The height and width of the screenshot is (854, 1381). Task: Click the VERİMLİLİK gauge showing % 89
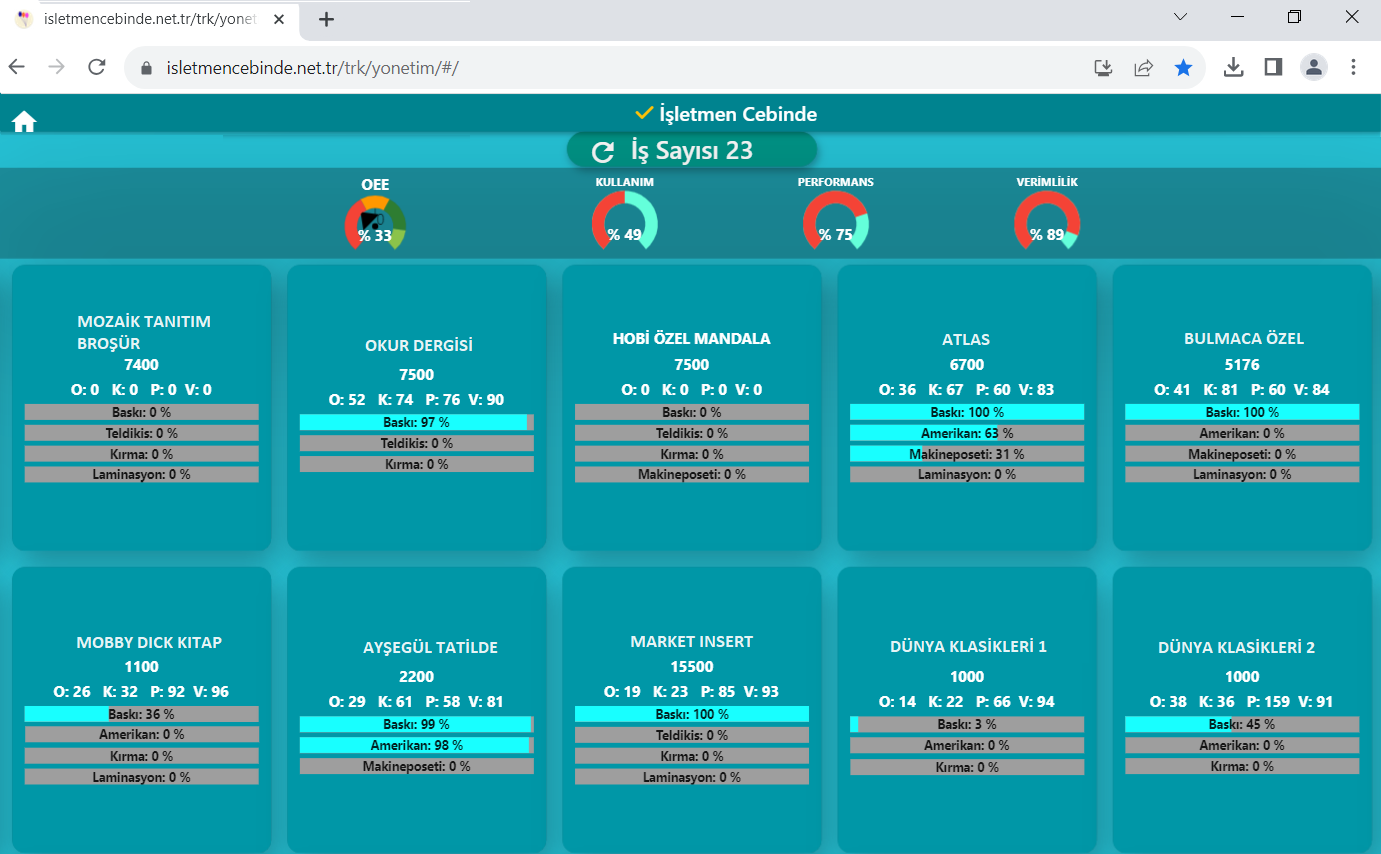(x=1046, y=221)
